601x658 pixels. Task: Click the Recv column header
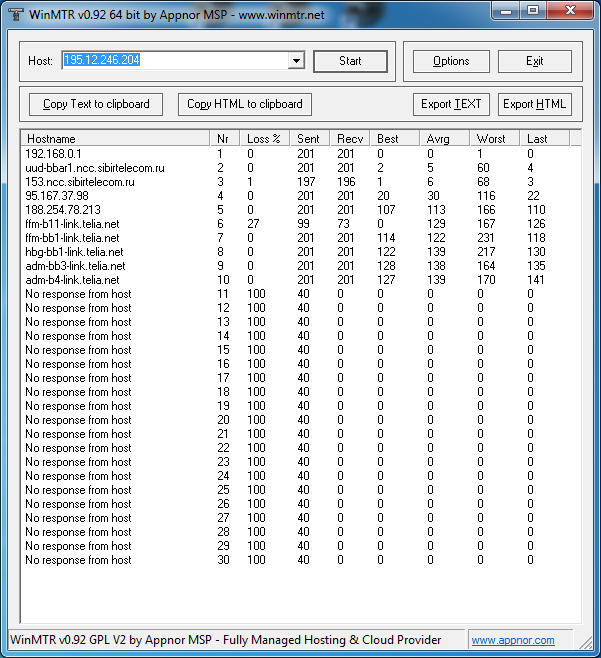350,138
